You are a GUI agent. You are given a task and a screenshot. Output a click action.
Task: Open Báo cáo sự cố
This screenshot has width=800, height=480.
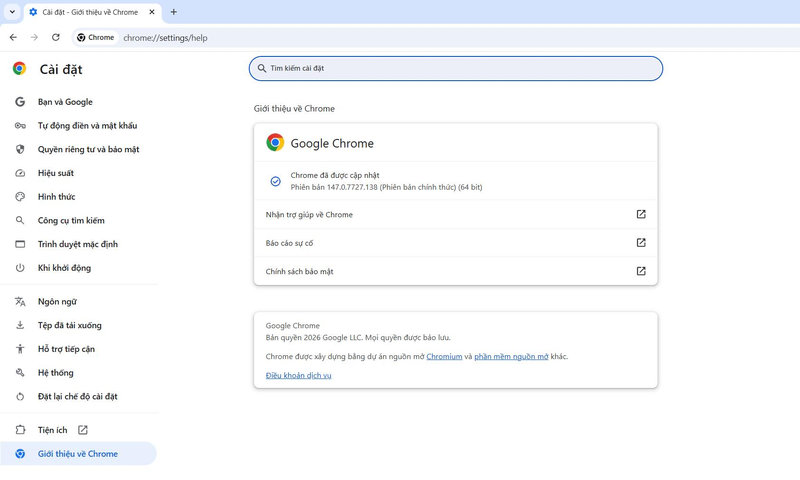tap(456, 243)
